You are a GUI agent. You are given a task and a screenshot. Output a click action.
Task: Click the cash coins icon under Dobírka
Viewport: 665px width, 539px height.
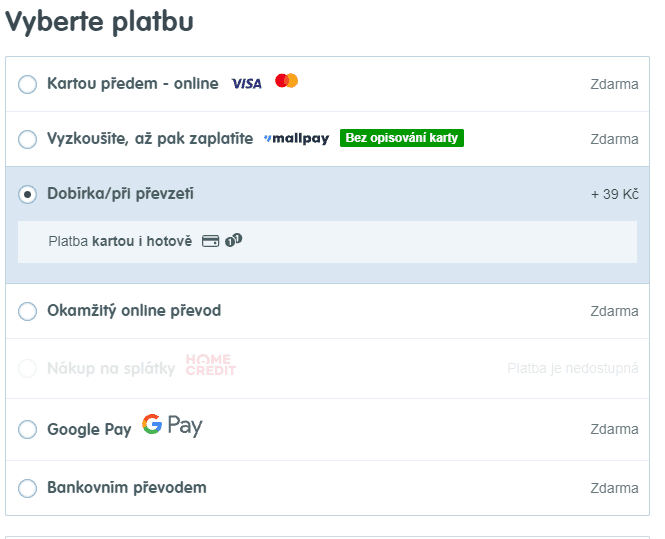click(x=234, y=241)
